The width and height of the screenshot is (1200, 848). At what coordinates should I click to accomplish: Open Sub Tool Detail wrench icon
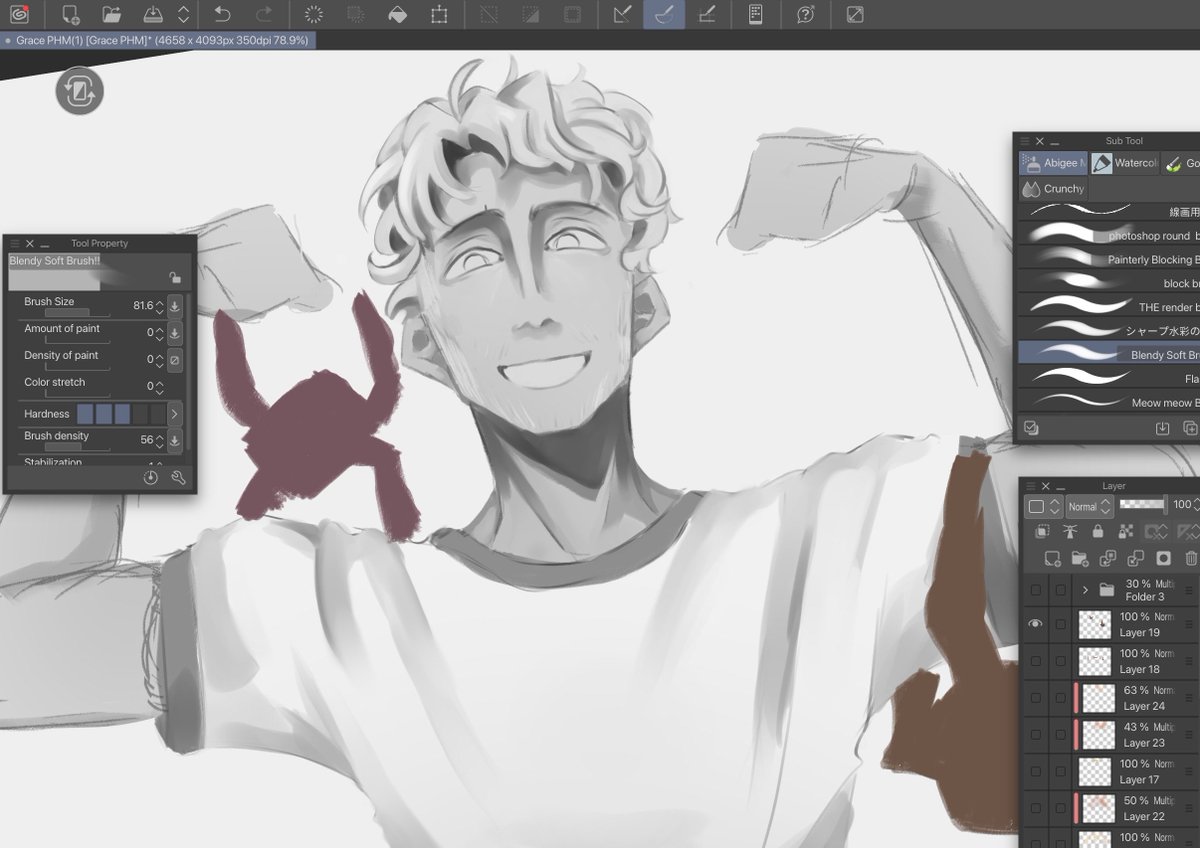(178, 478)
